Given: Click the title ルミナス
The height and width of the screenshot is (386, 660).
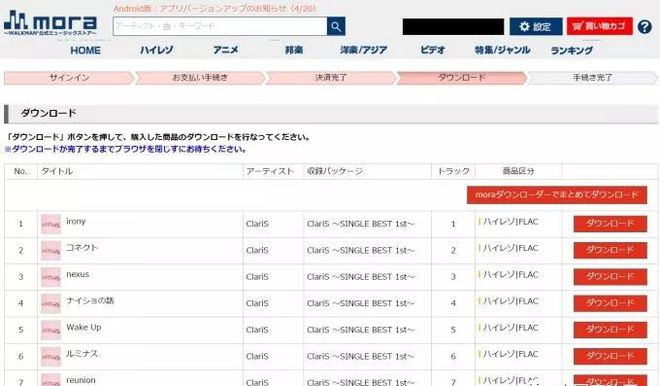Looking at the screenshot, I should tap(82, 354).
